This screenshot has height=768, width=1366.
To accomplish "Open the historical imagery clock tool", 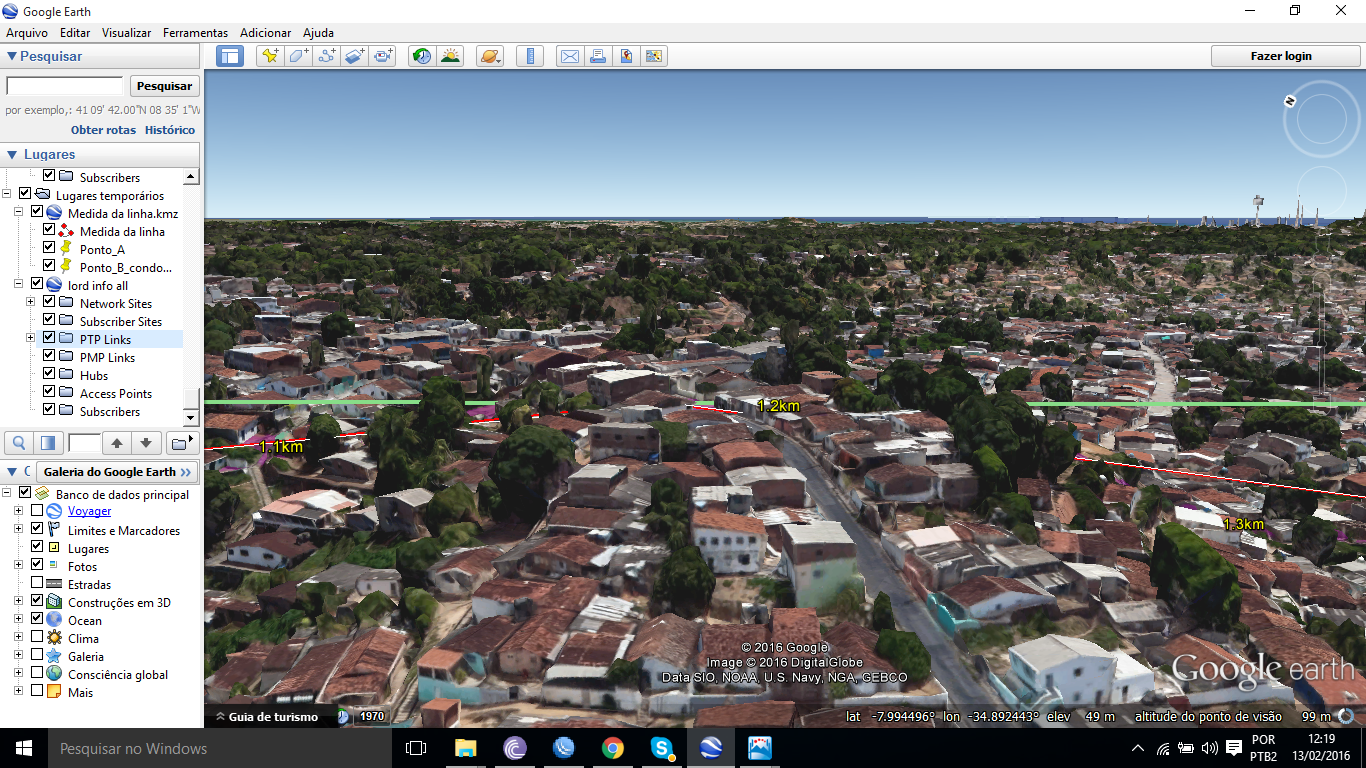I will (422, 56).
